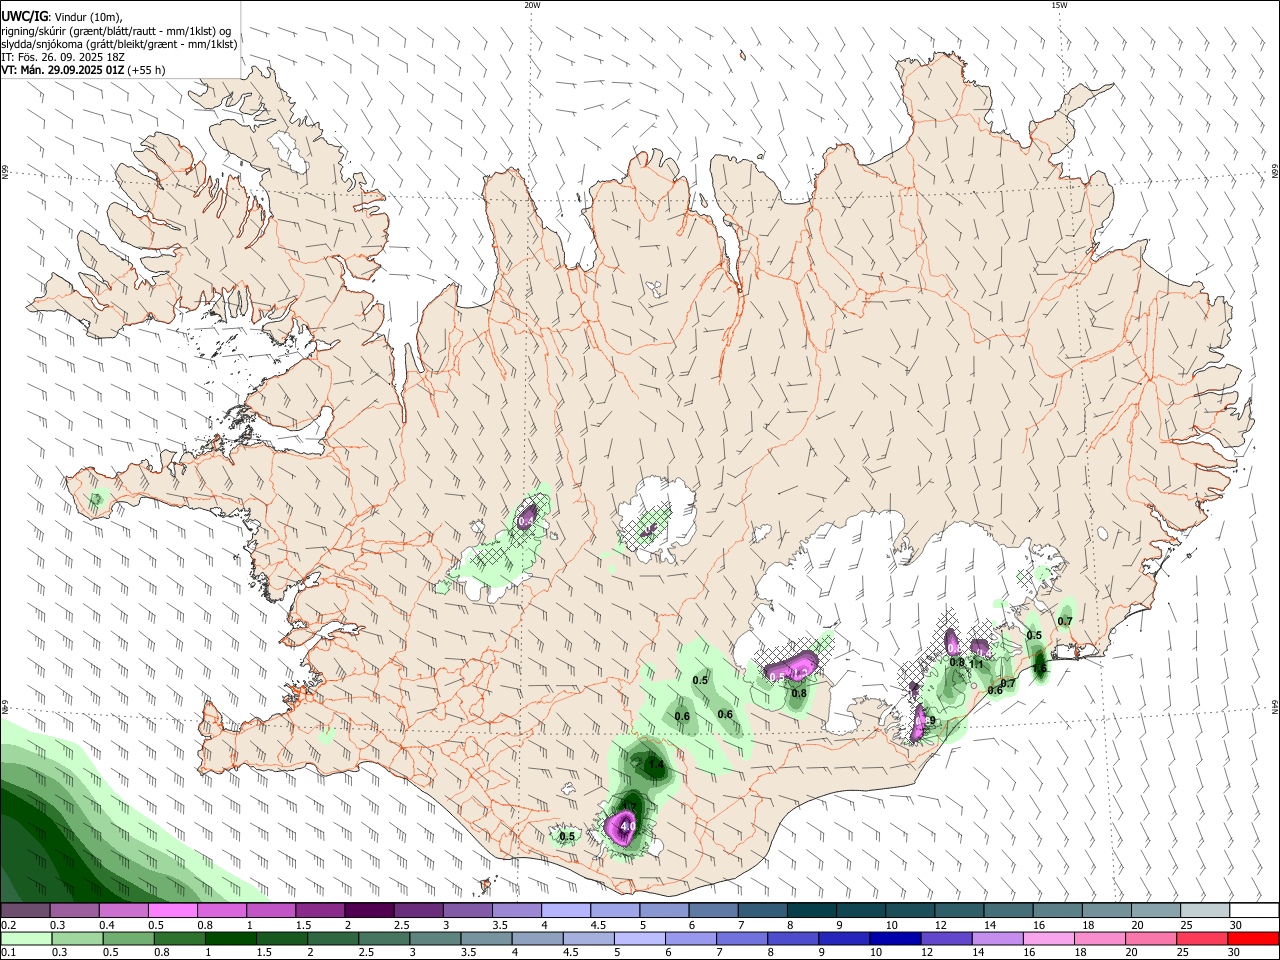Viewport: 1280px width, 960px height.
Task: Click the mauve snow swatch at 0.2
Action: [26, 911]
